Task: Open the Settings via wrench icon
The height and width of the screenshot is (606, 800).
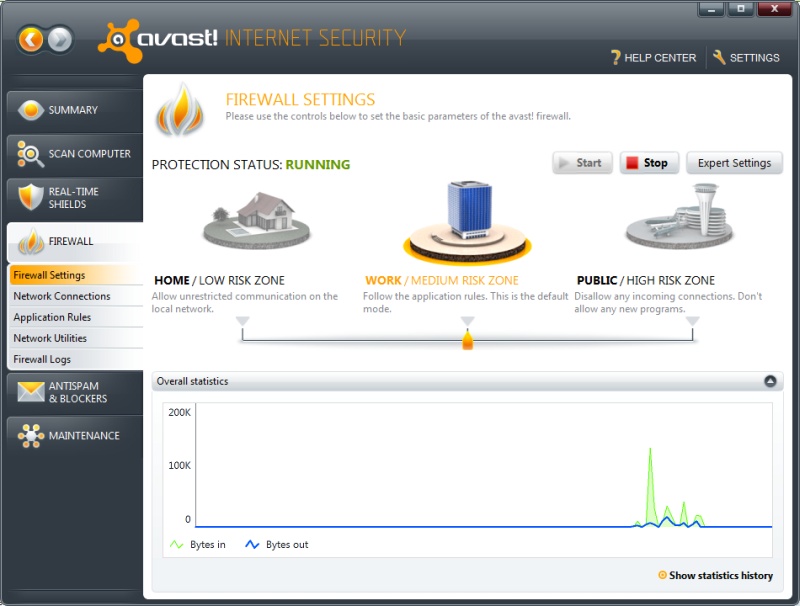Action: (x=746, y=58)
